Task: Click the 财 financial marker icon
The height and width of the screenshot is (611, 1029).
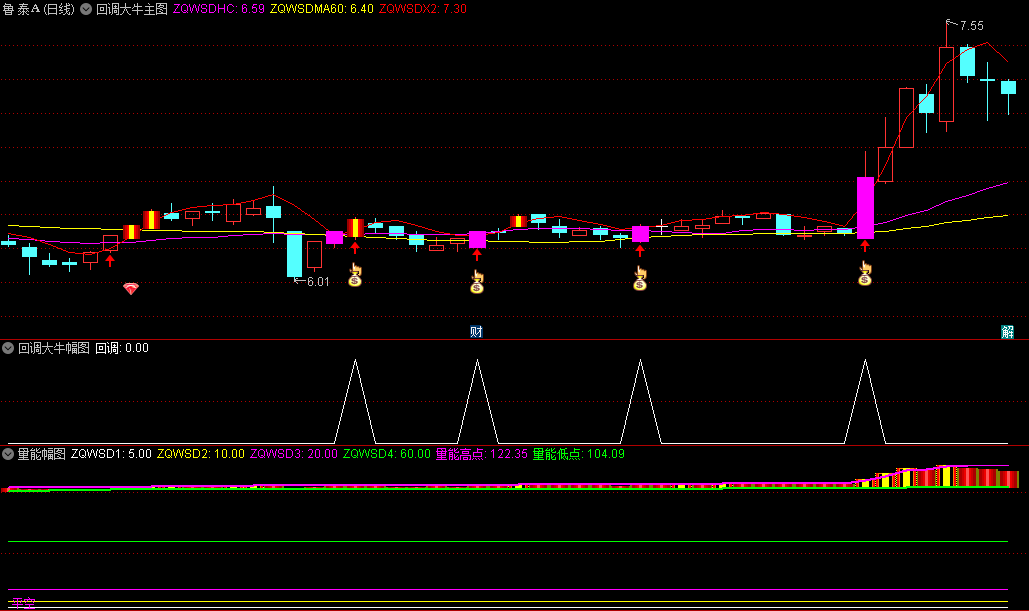Action: 476,331
